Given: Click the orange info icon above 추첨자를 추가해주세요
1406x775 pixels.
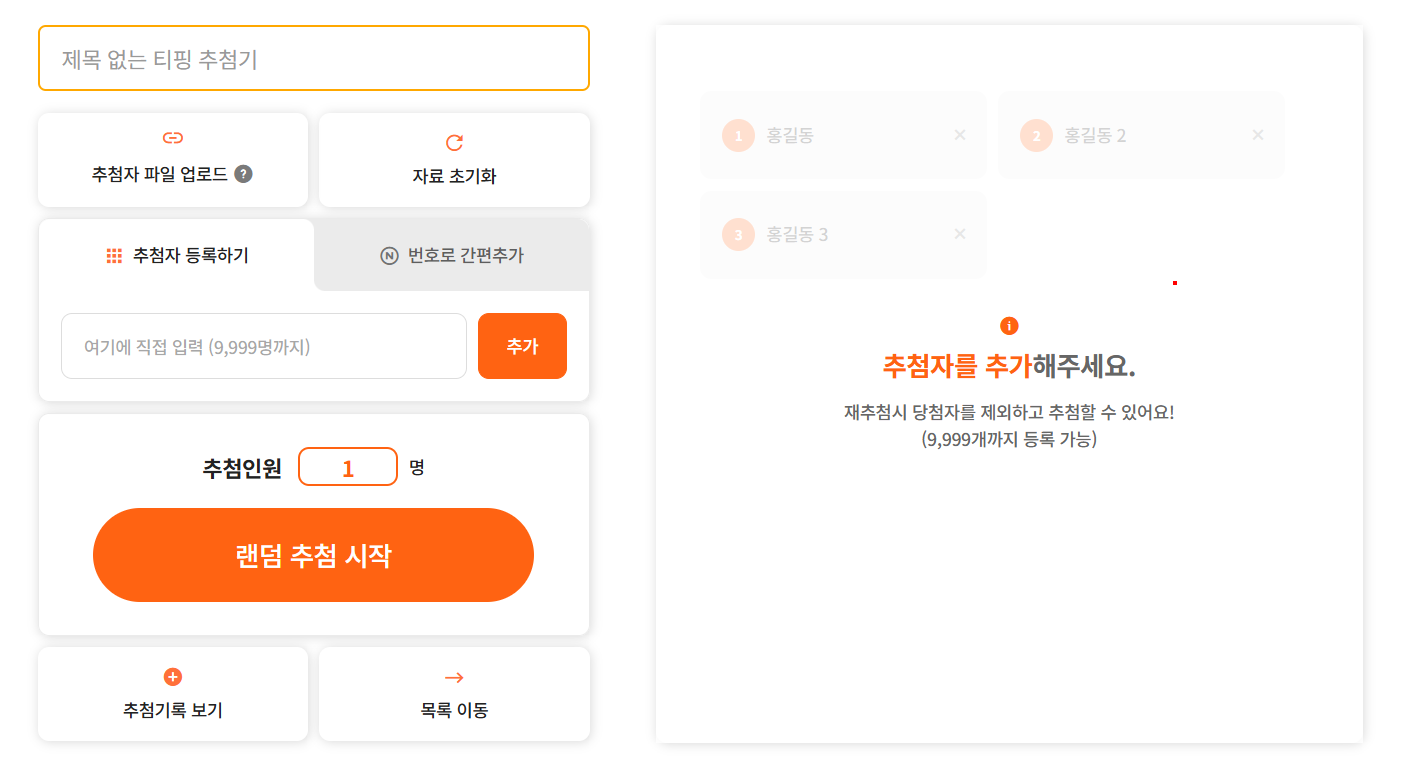Looking at the screenshot, I should [1009, 326].
